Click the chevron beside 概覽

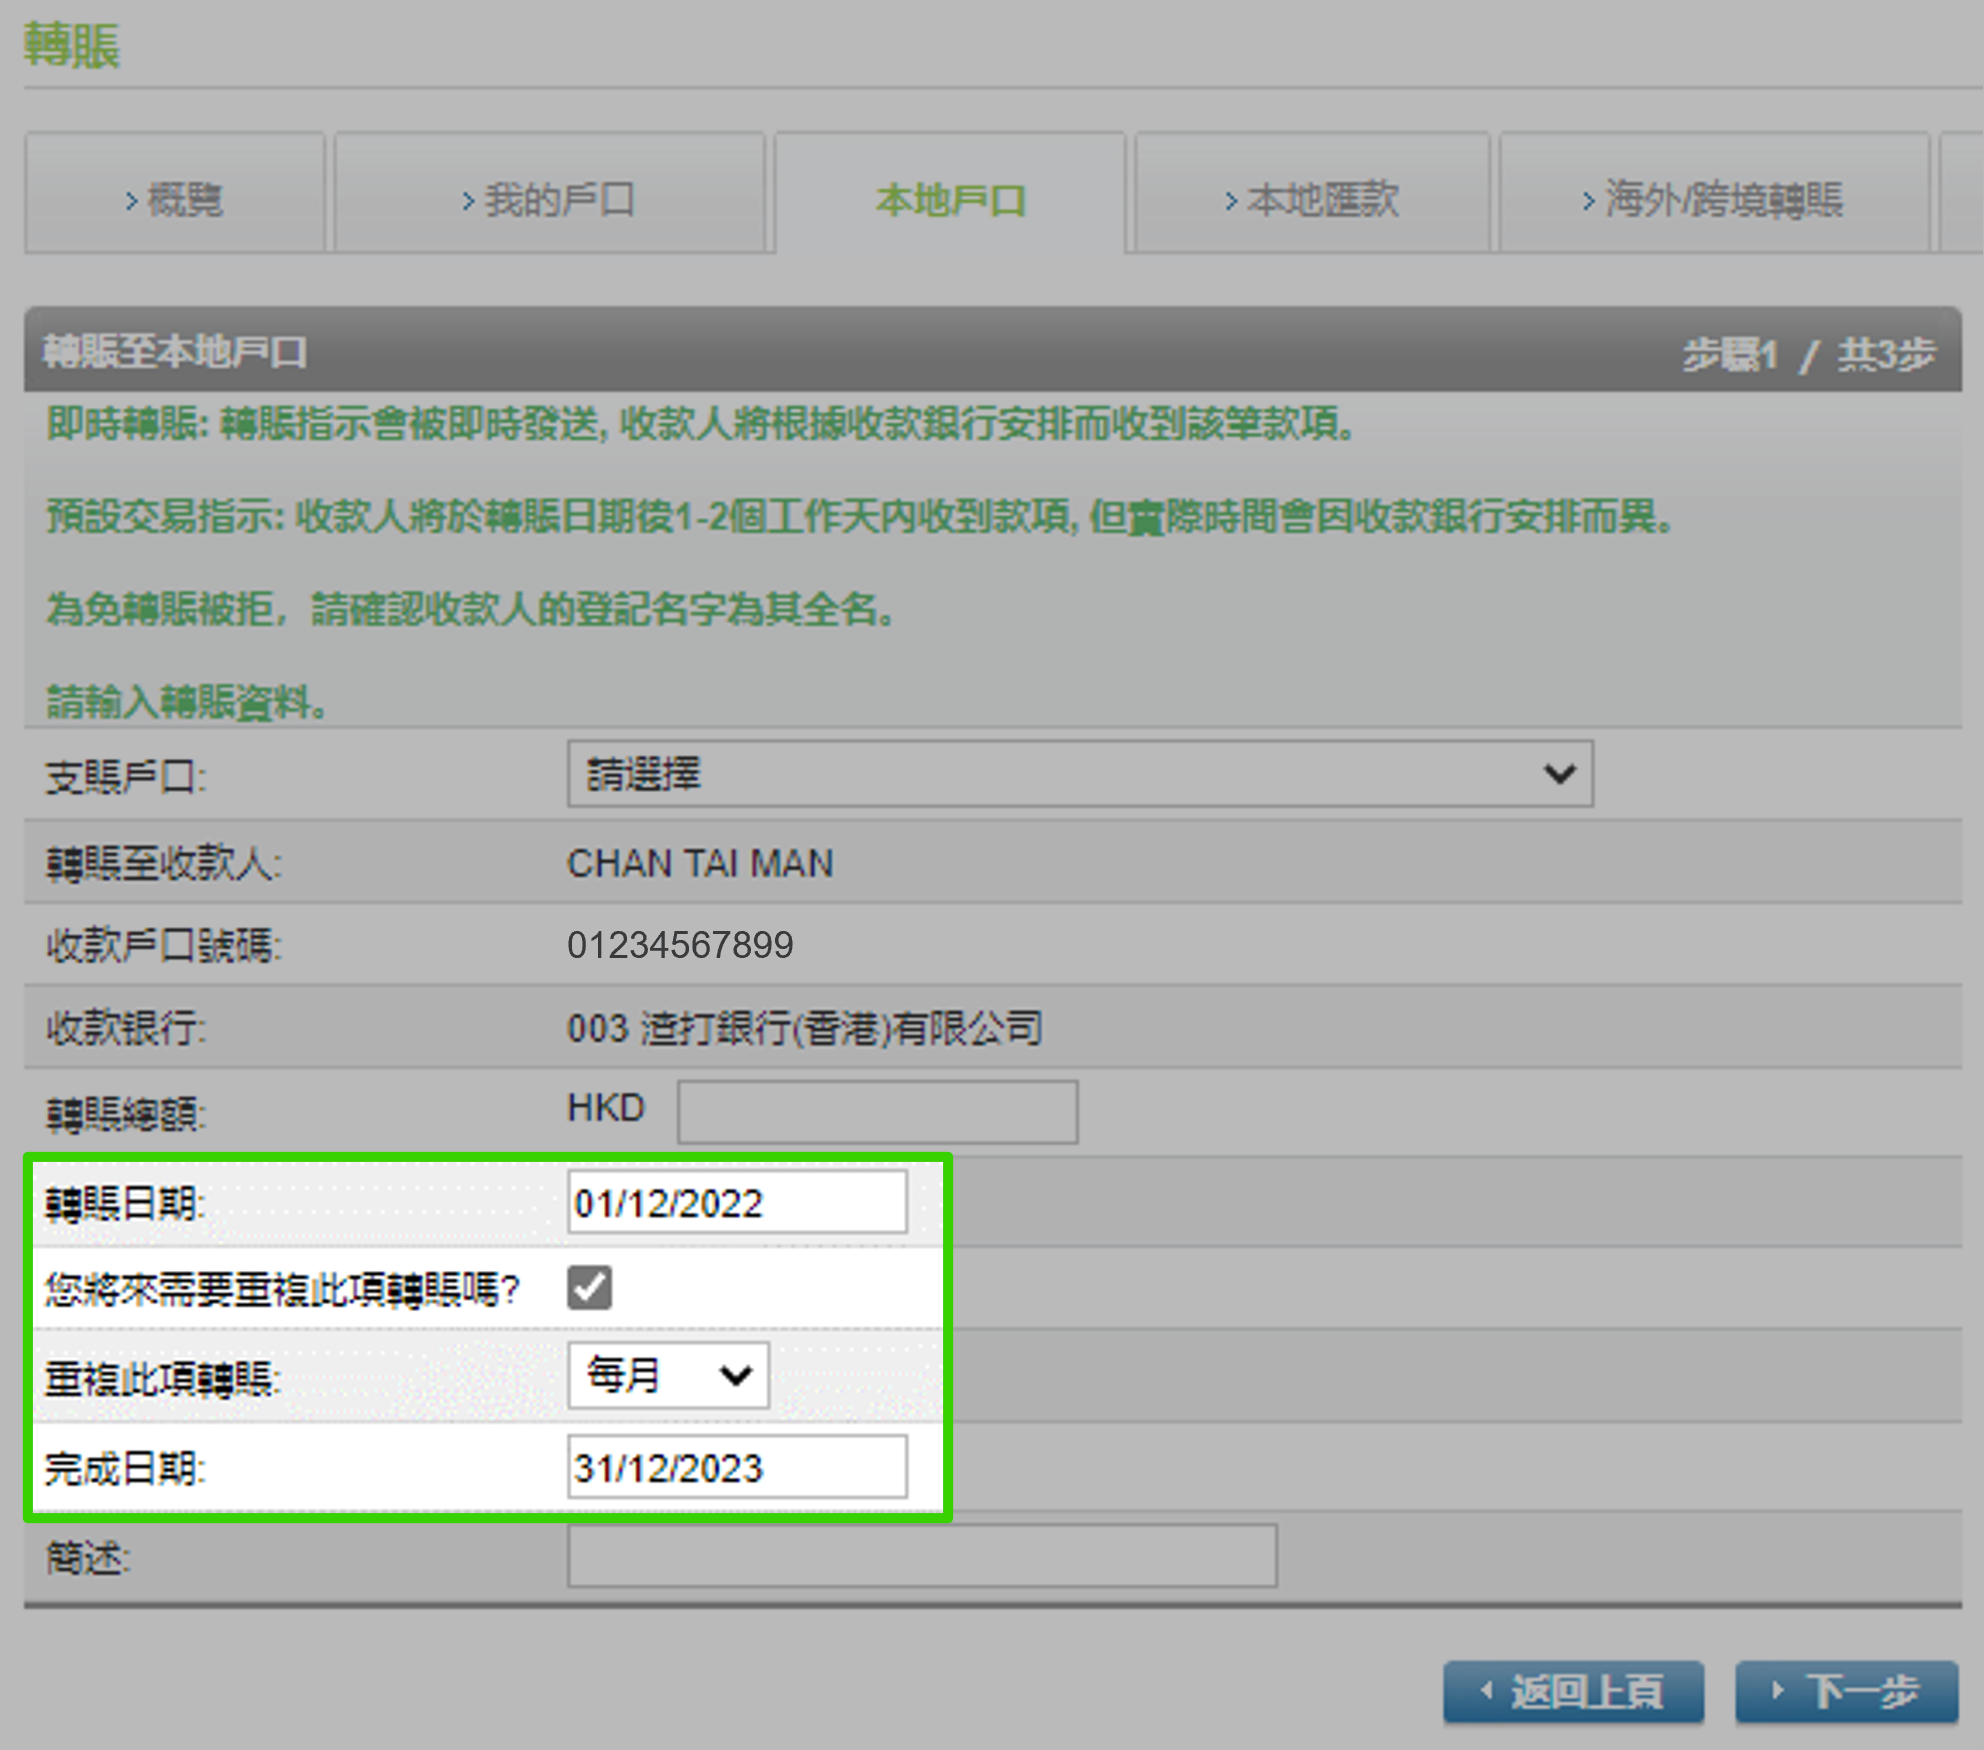click(133, 199)
